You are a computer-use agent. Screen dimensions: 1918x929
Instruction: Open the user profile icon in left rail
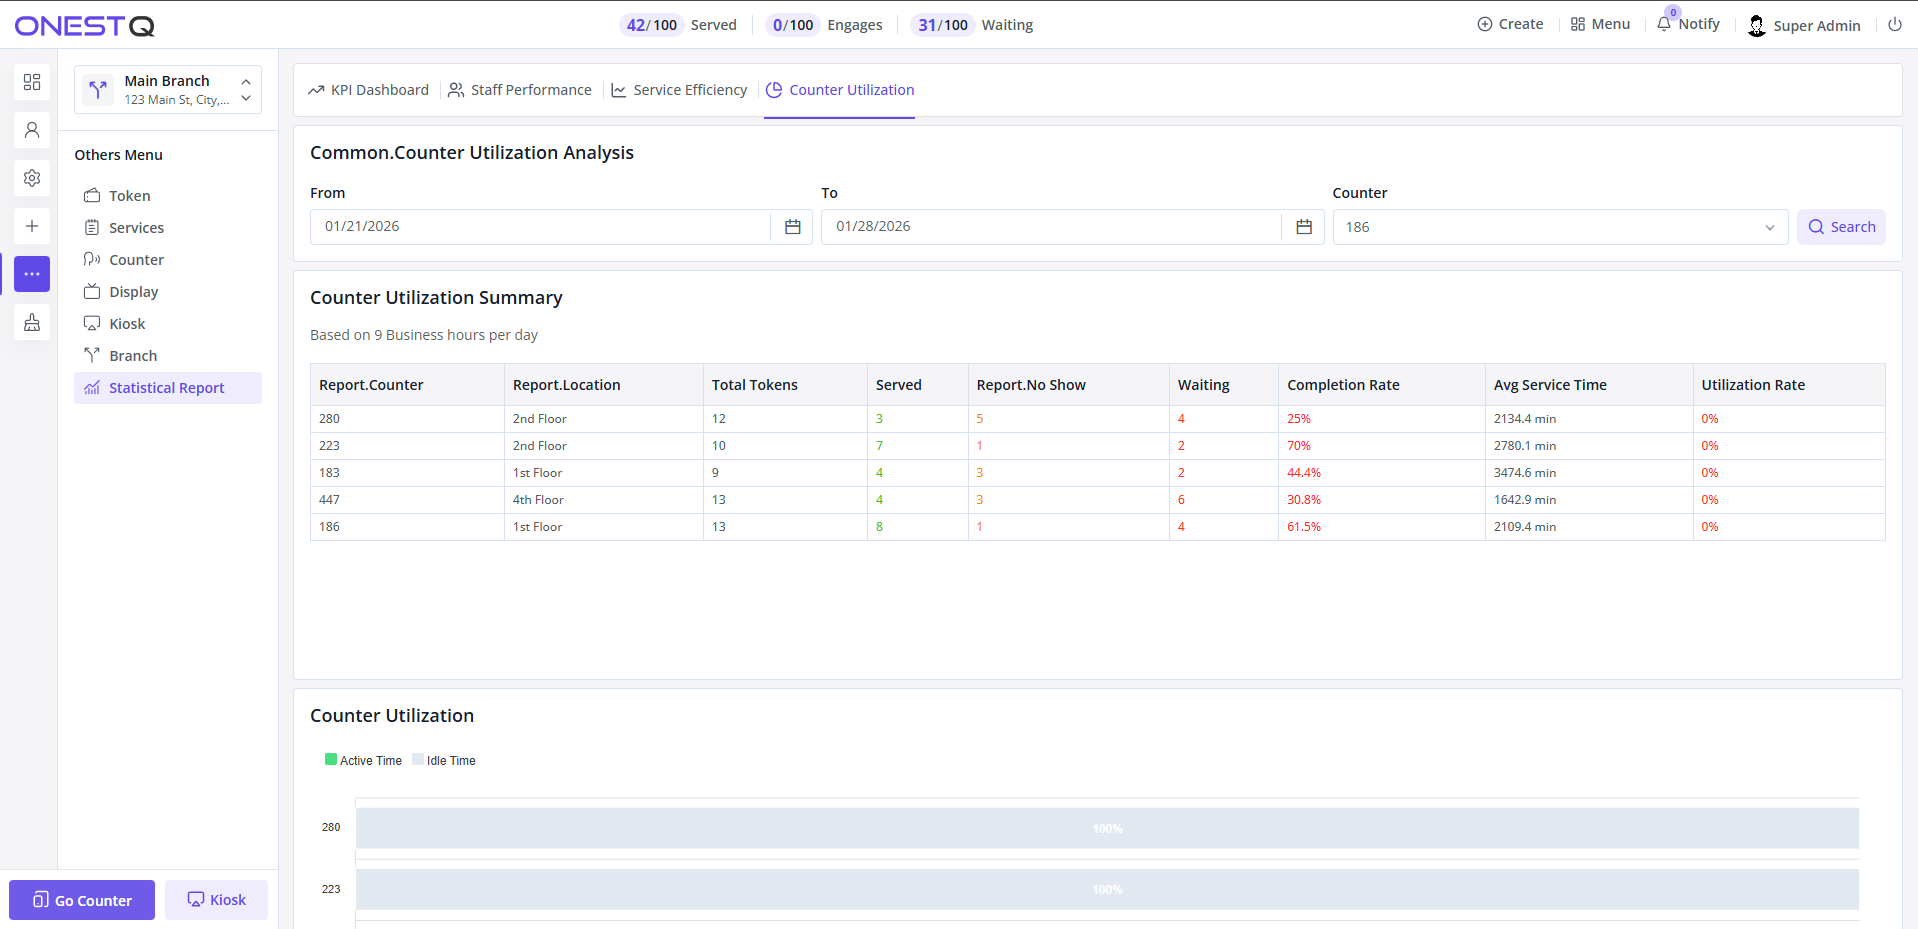tap(32, 130)
